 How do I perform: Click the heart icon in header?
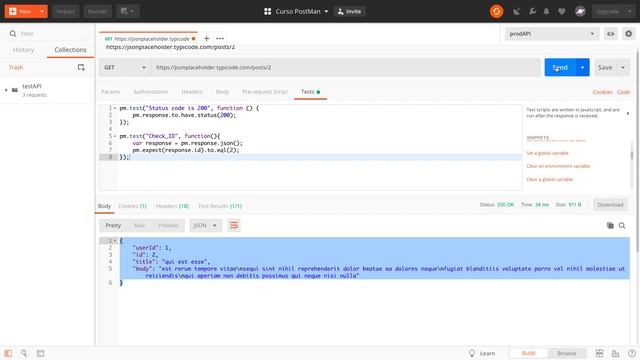562,11
